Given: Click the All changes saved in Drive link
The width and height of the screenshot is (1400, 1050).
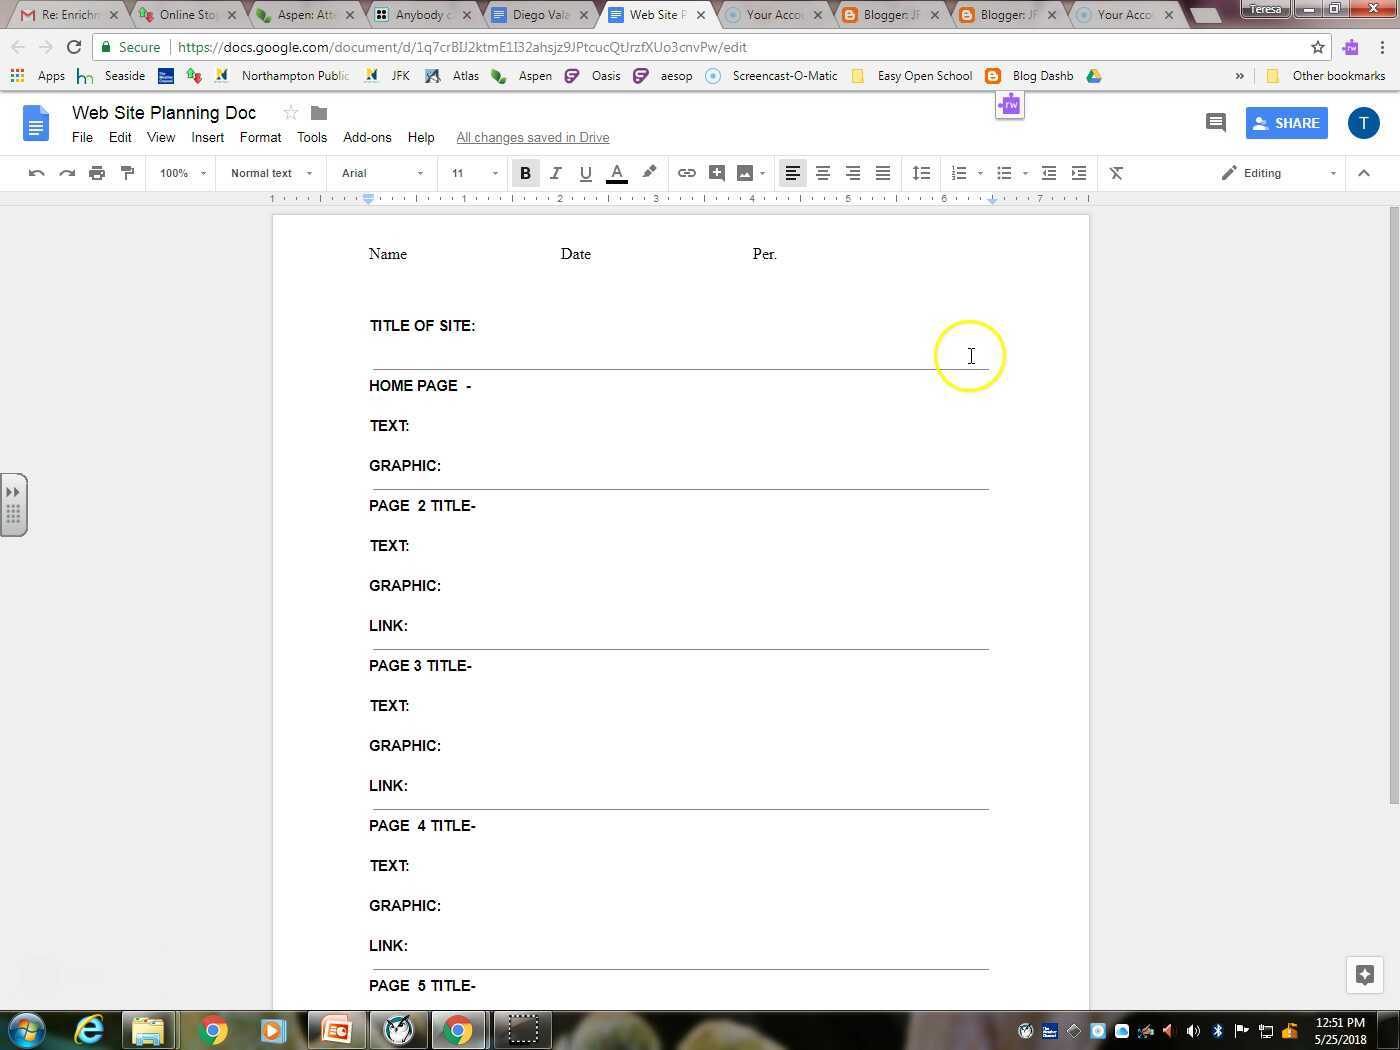Looking at the screenshot, I should [x=532, y=137].
